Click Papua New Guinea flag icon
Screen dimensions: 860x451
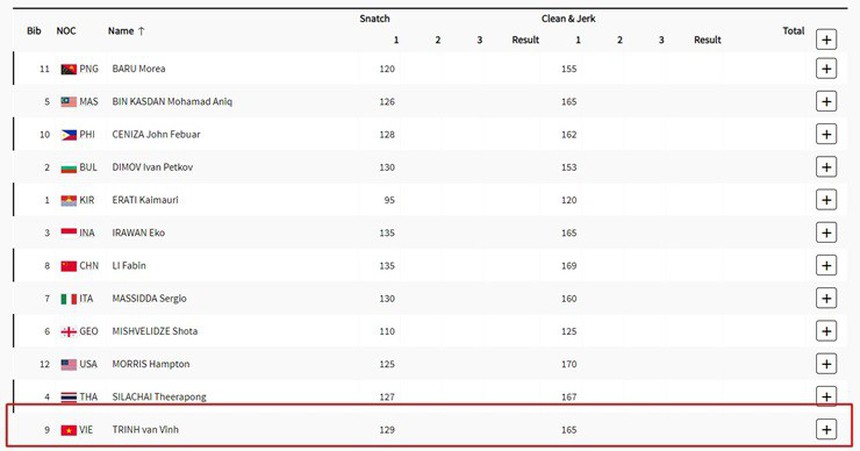tap(68, 69)
